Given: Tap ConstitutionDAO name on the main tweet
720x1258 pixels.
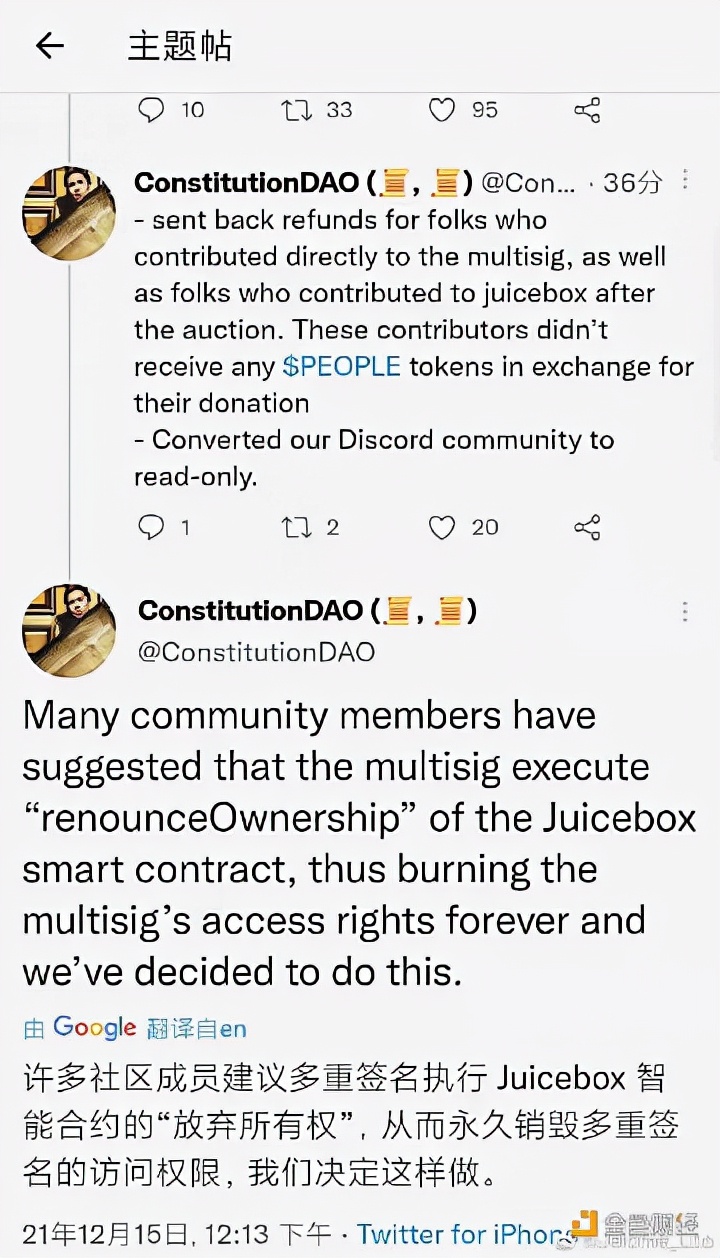Looking at the screenshot, I should pos(250,610).
